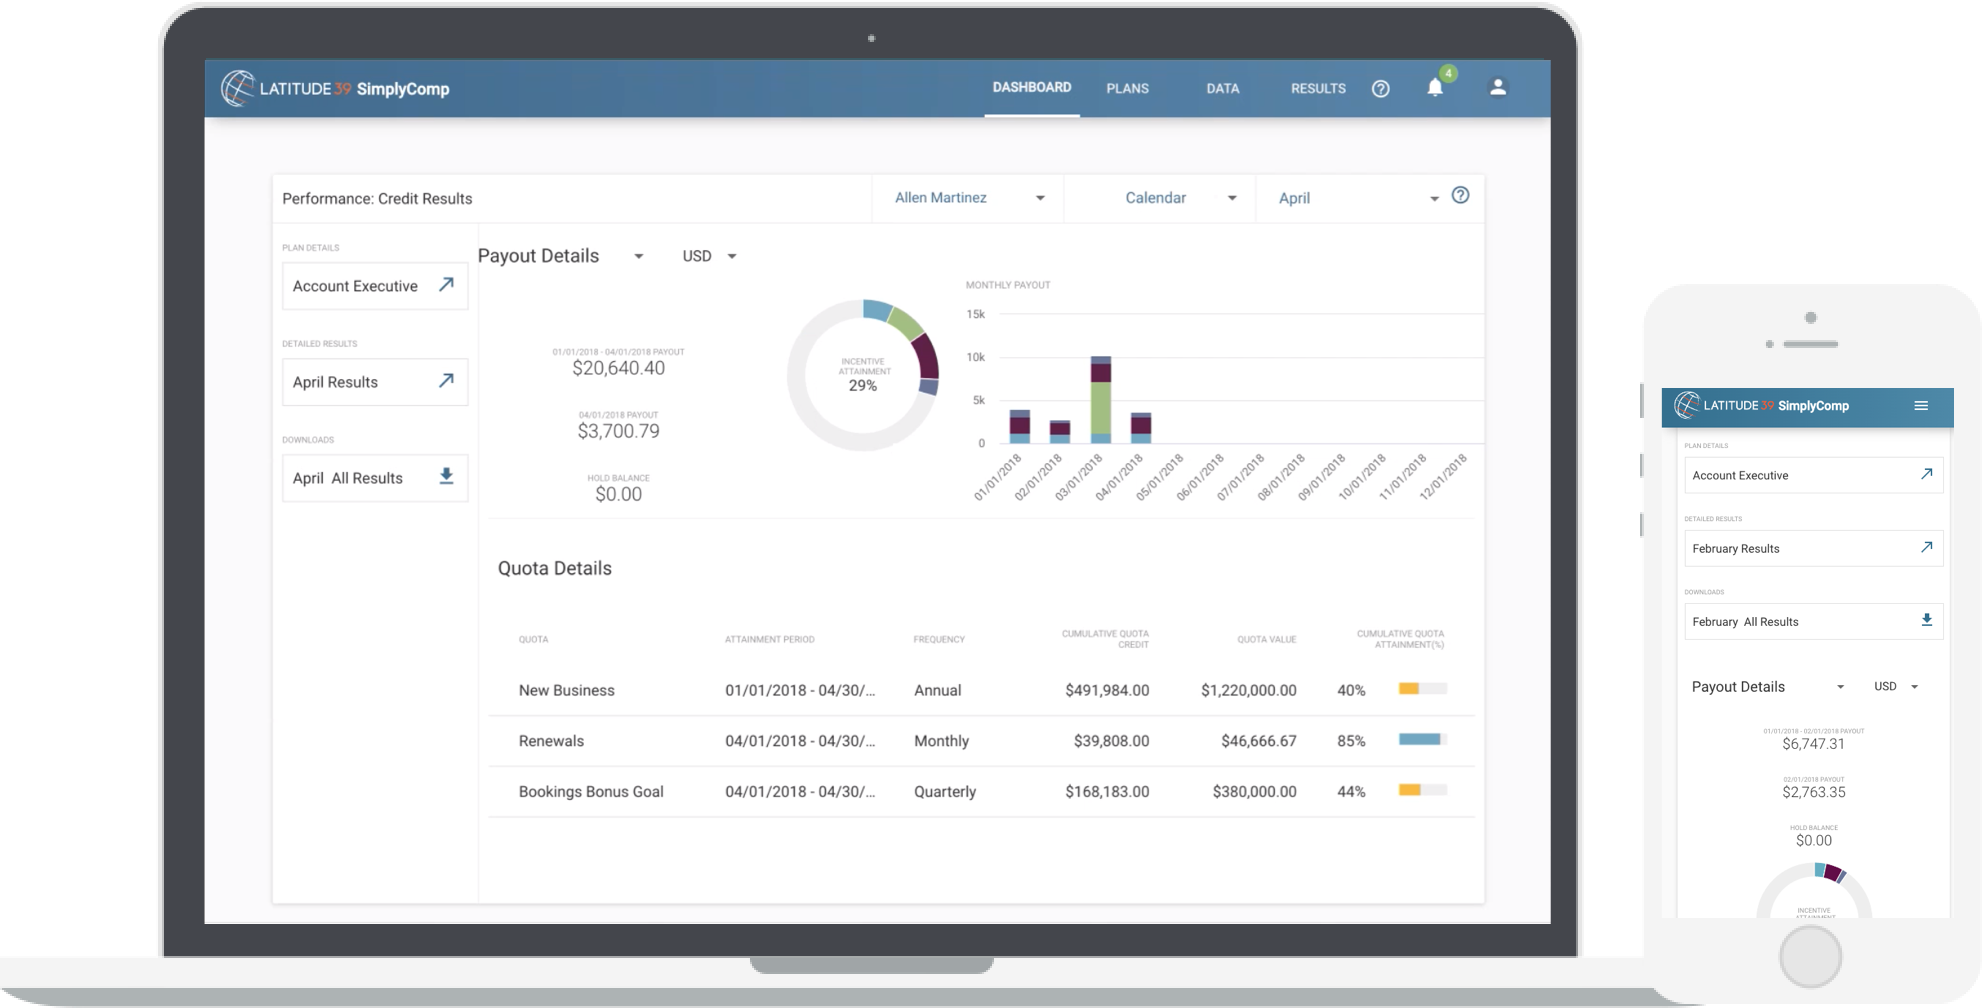The height and width of the screenshot is (1008, 1982).
Task: Open the help icon in top navigation bar
Action: 1380,89
